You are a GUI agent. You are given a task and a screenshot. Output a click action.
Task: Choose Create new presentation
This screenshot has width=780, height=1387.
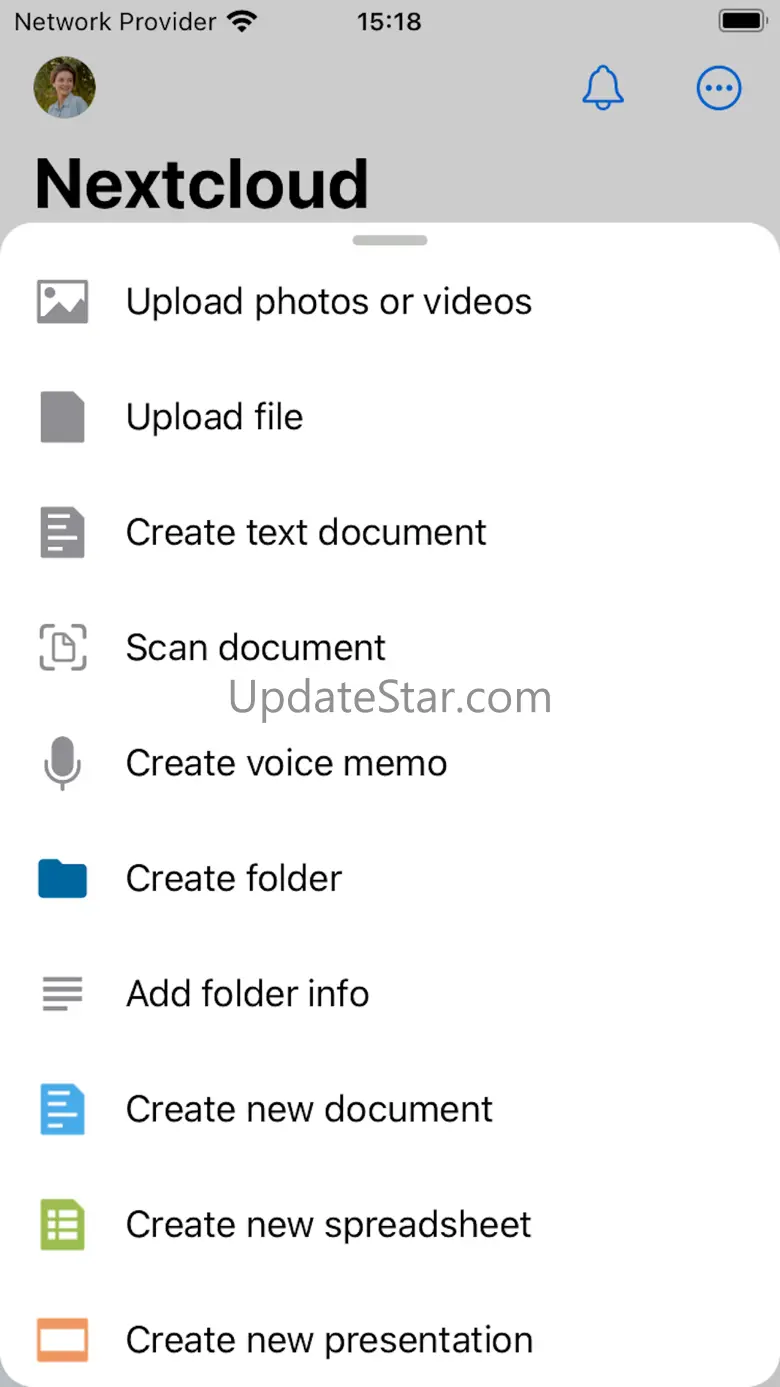point(390,1340)
